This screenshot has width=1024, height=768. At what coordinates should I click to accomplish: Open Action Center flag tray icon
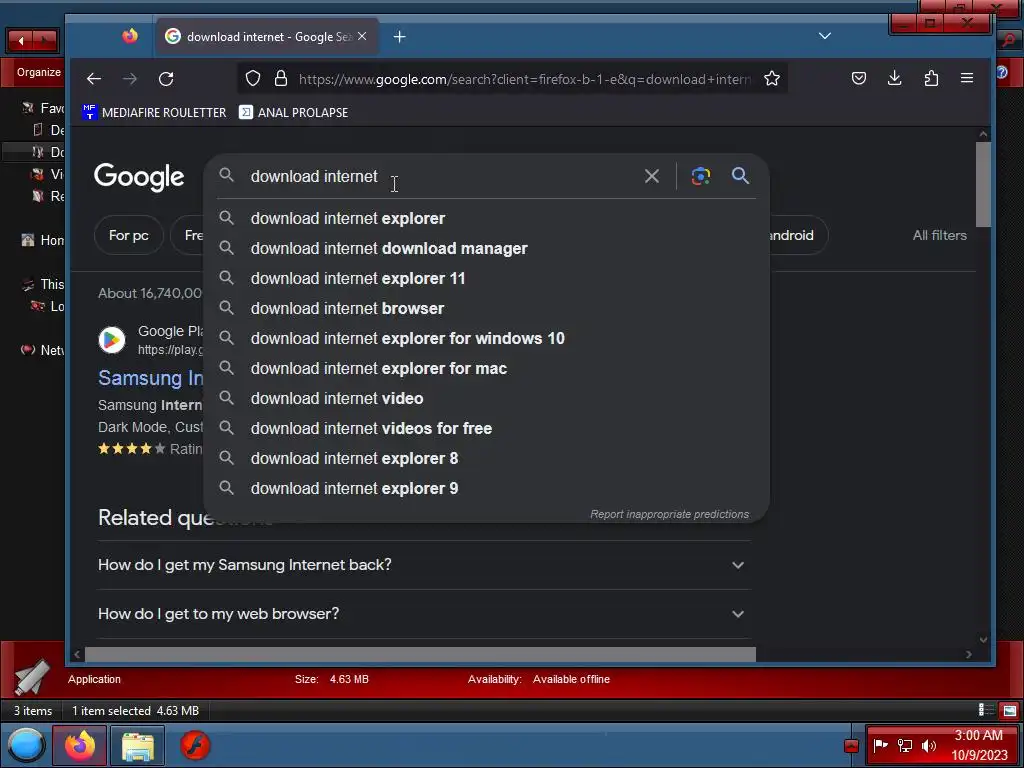click(x=880, y=745)
